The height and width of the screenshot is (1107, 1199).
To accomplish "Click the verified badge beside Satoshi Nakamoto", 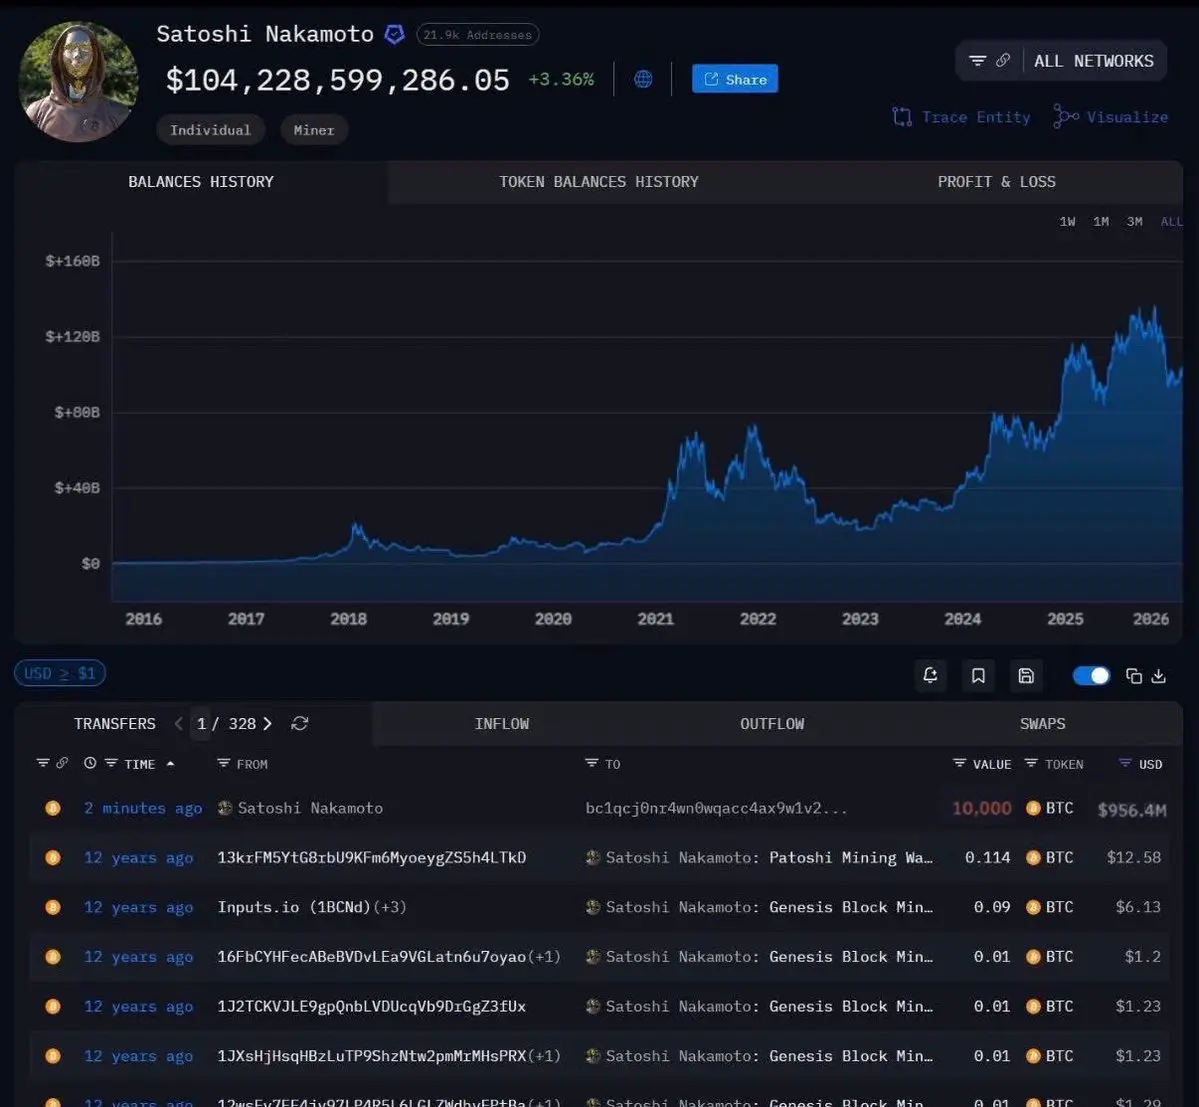I will (x=395, y=35).
